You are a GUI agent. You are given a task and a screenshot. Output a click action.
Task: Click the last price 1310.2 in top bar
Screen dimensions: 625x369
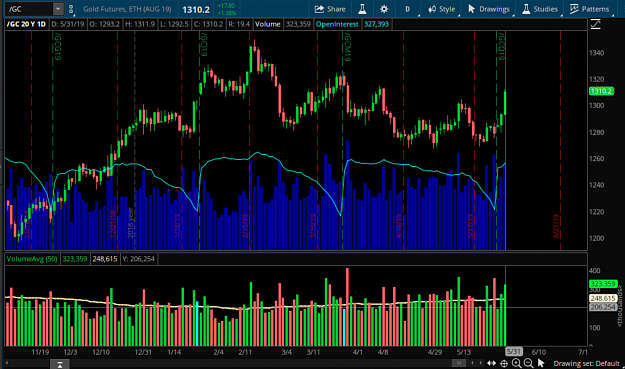point(196,9)
